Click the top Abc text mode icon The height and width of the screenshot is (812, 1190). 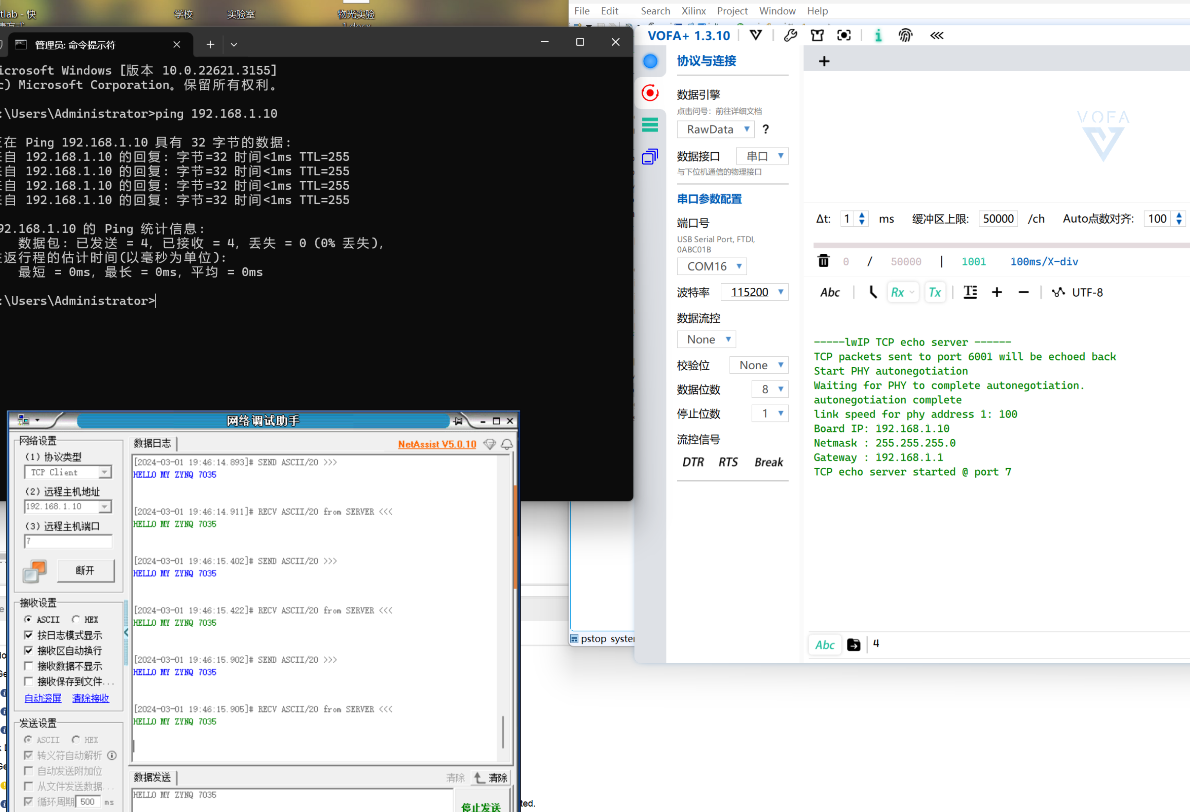pyautogui.click(x=830, y=292)
